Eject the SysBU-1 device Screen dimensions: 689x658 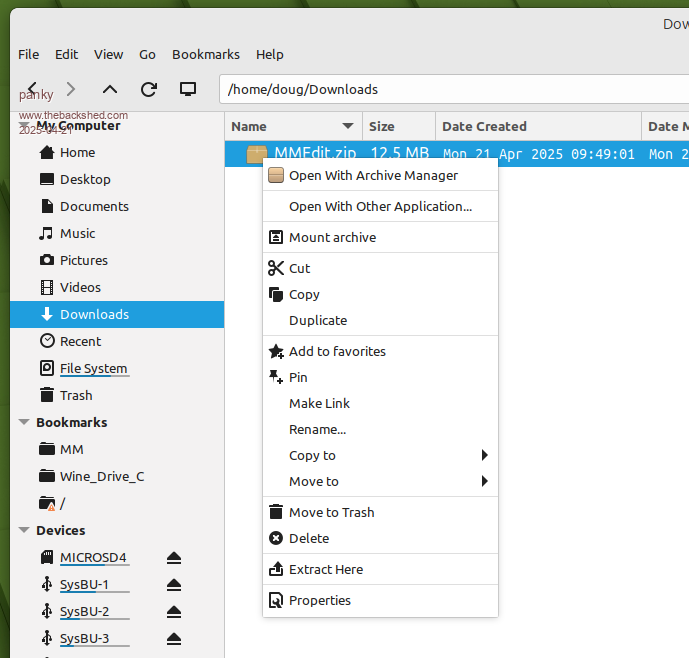click(173, 584)
